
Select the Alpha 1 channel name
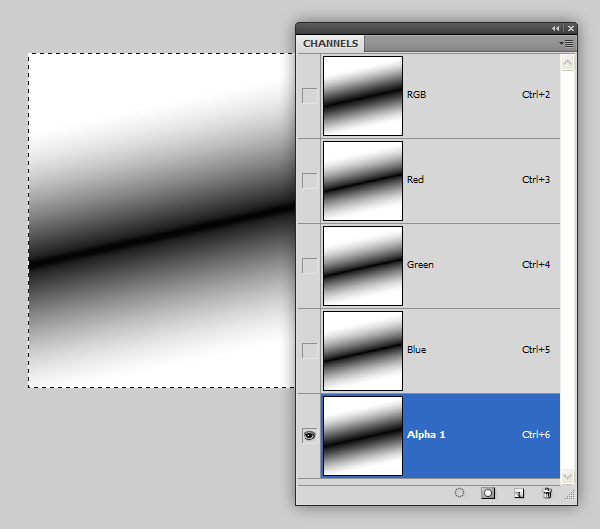[426, 434]
